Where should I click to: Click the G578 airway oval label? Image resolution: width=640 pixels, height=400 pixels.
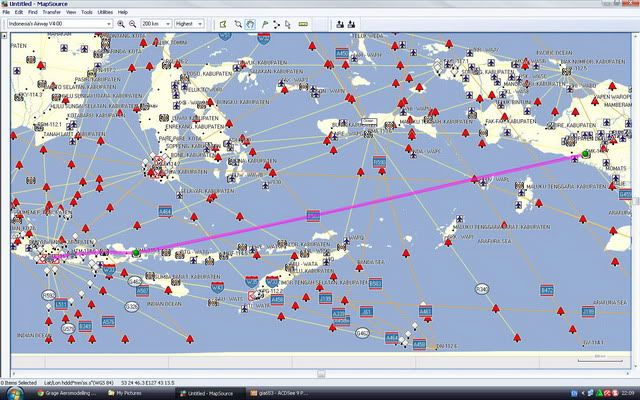[x=68, y=328]
